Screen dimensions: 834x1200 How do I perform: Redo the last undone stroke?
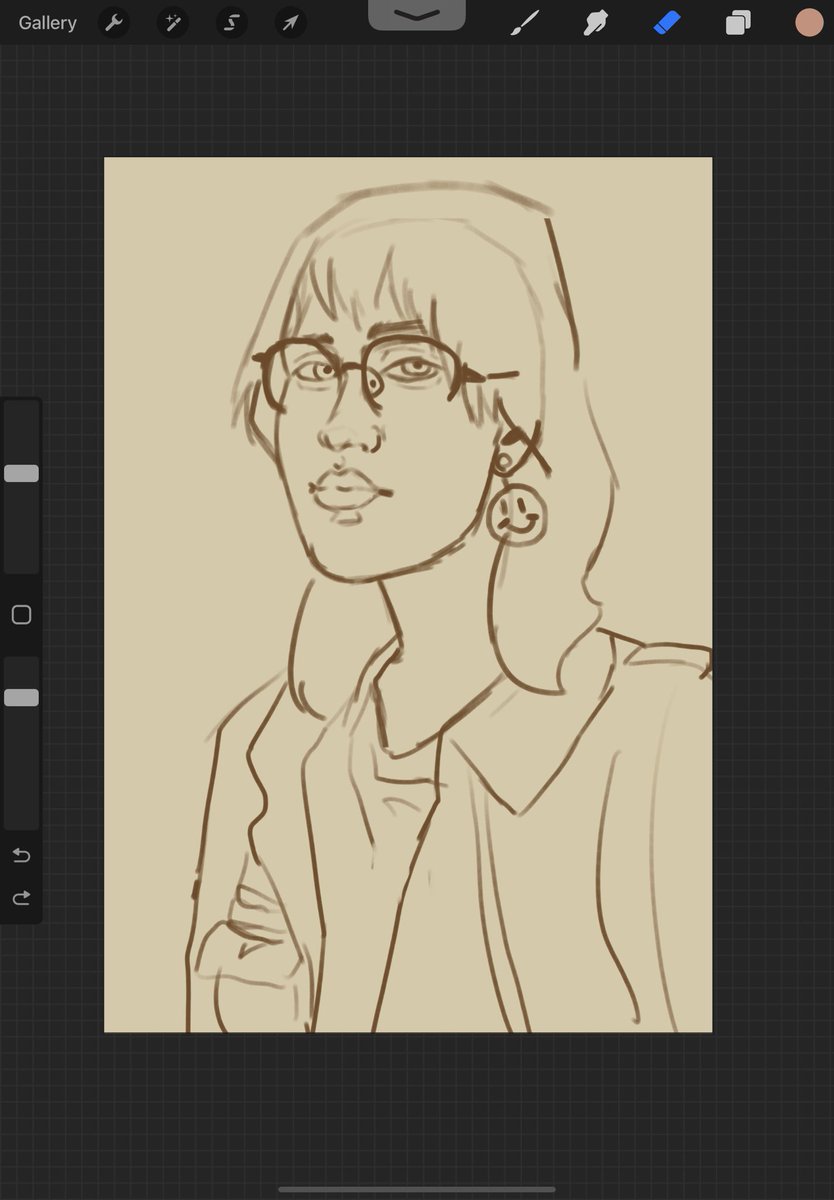tap(21, 898)
